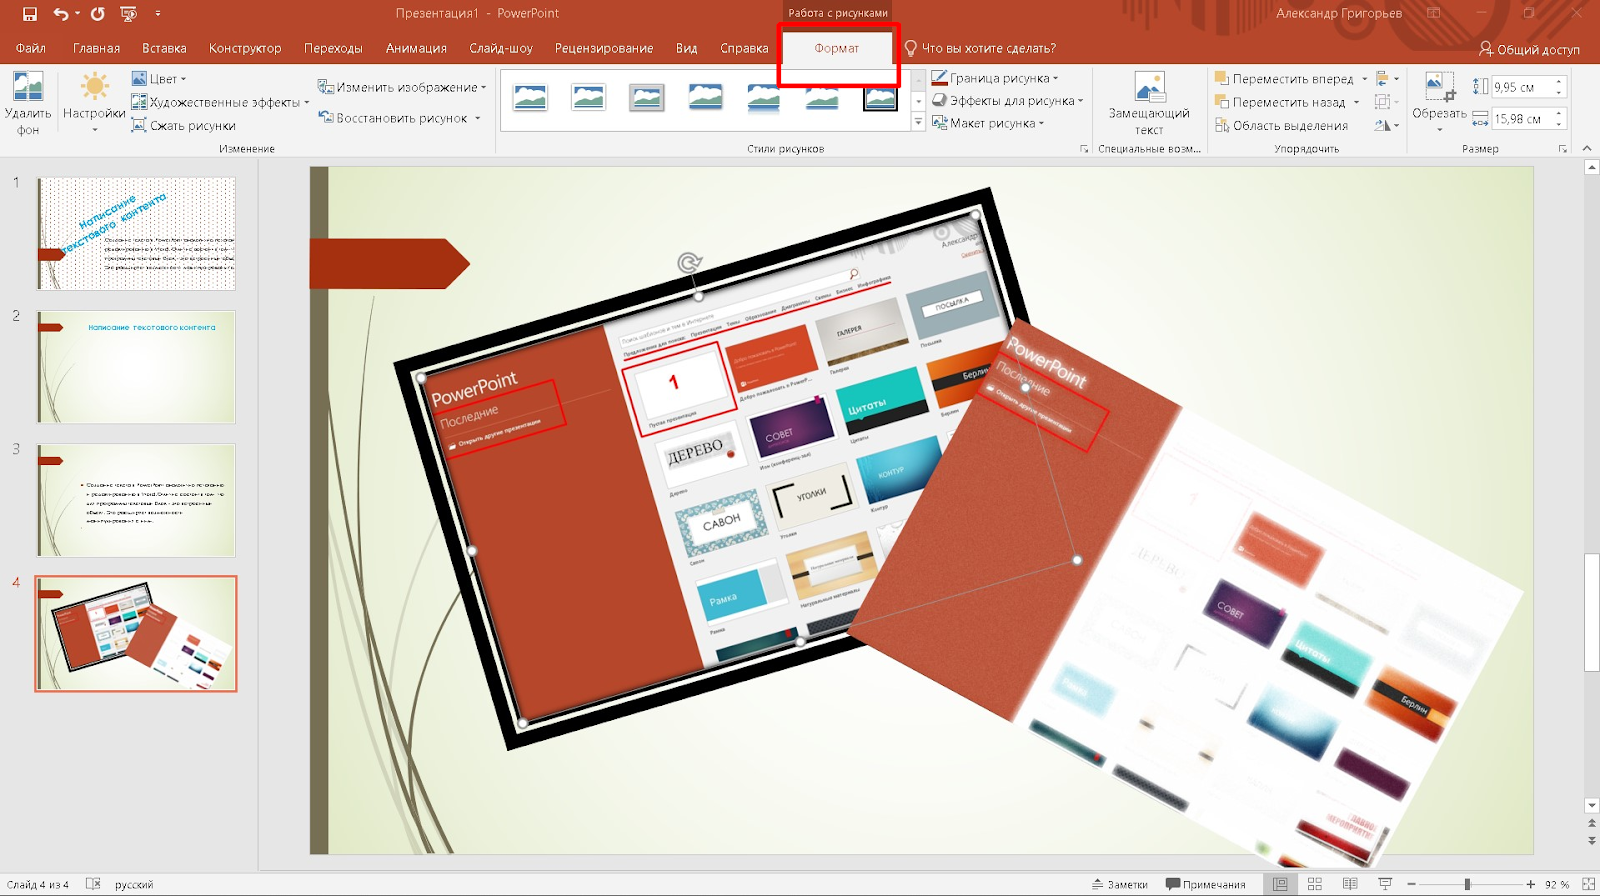
Task: Select slide 2 thumbnail in slide panel
Action: point(136,367)
